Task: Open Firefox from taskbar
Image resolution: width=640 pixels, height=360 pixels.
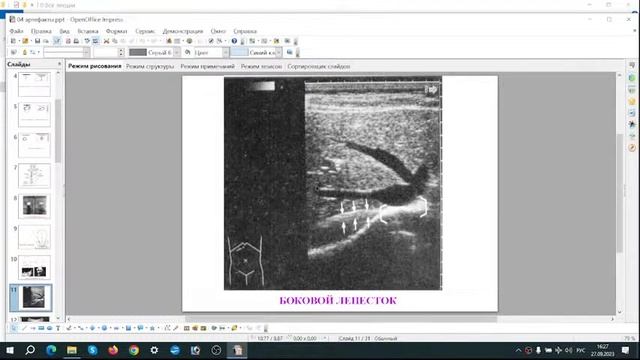Action: (x=113, y=350)
